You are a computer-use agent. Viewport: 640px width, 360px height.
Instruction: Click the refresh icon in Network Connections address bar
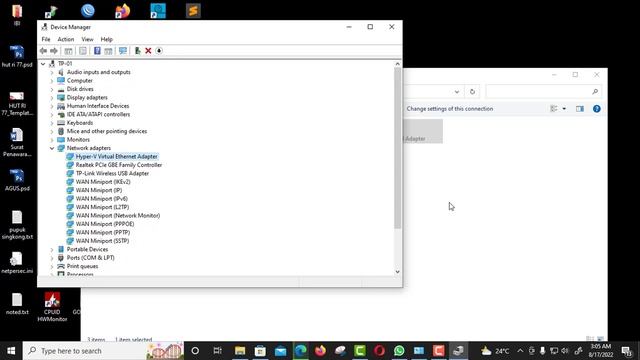click(x=472, y=91)
